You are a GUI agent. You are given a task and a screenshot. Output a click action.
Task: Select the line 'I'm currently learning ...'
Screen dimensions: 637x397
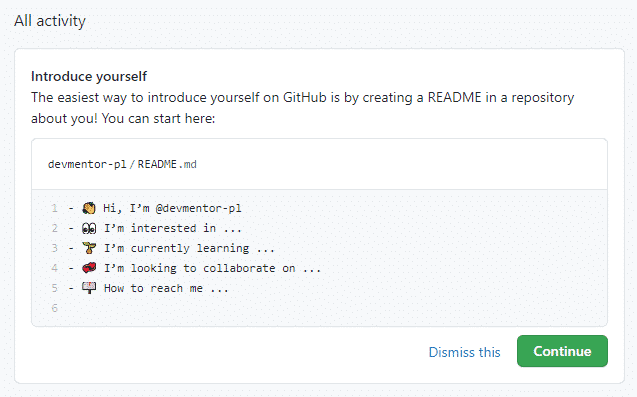189,248
